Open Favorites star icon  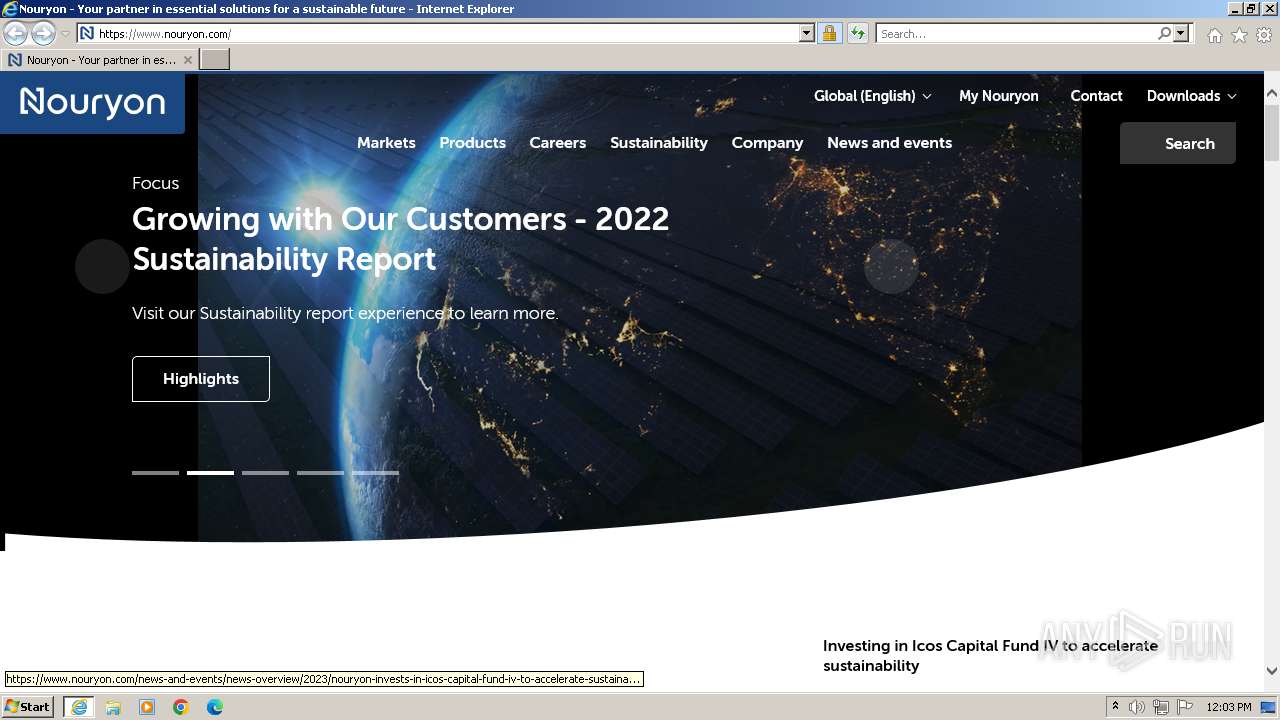click(1239, 35)
